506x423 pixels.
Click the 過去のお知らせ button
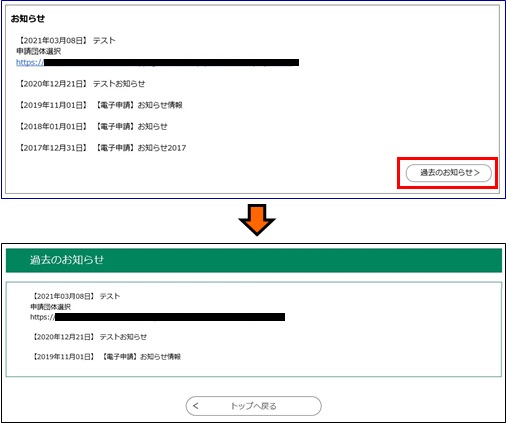click(x=448, y=173)
